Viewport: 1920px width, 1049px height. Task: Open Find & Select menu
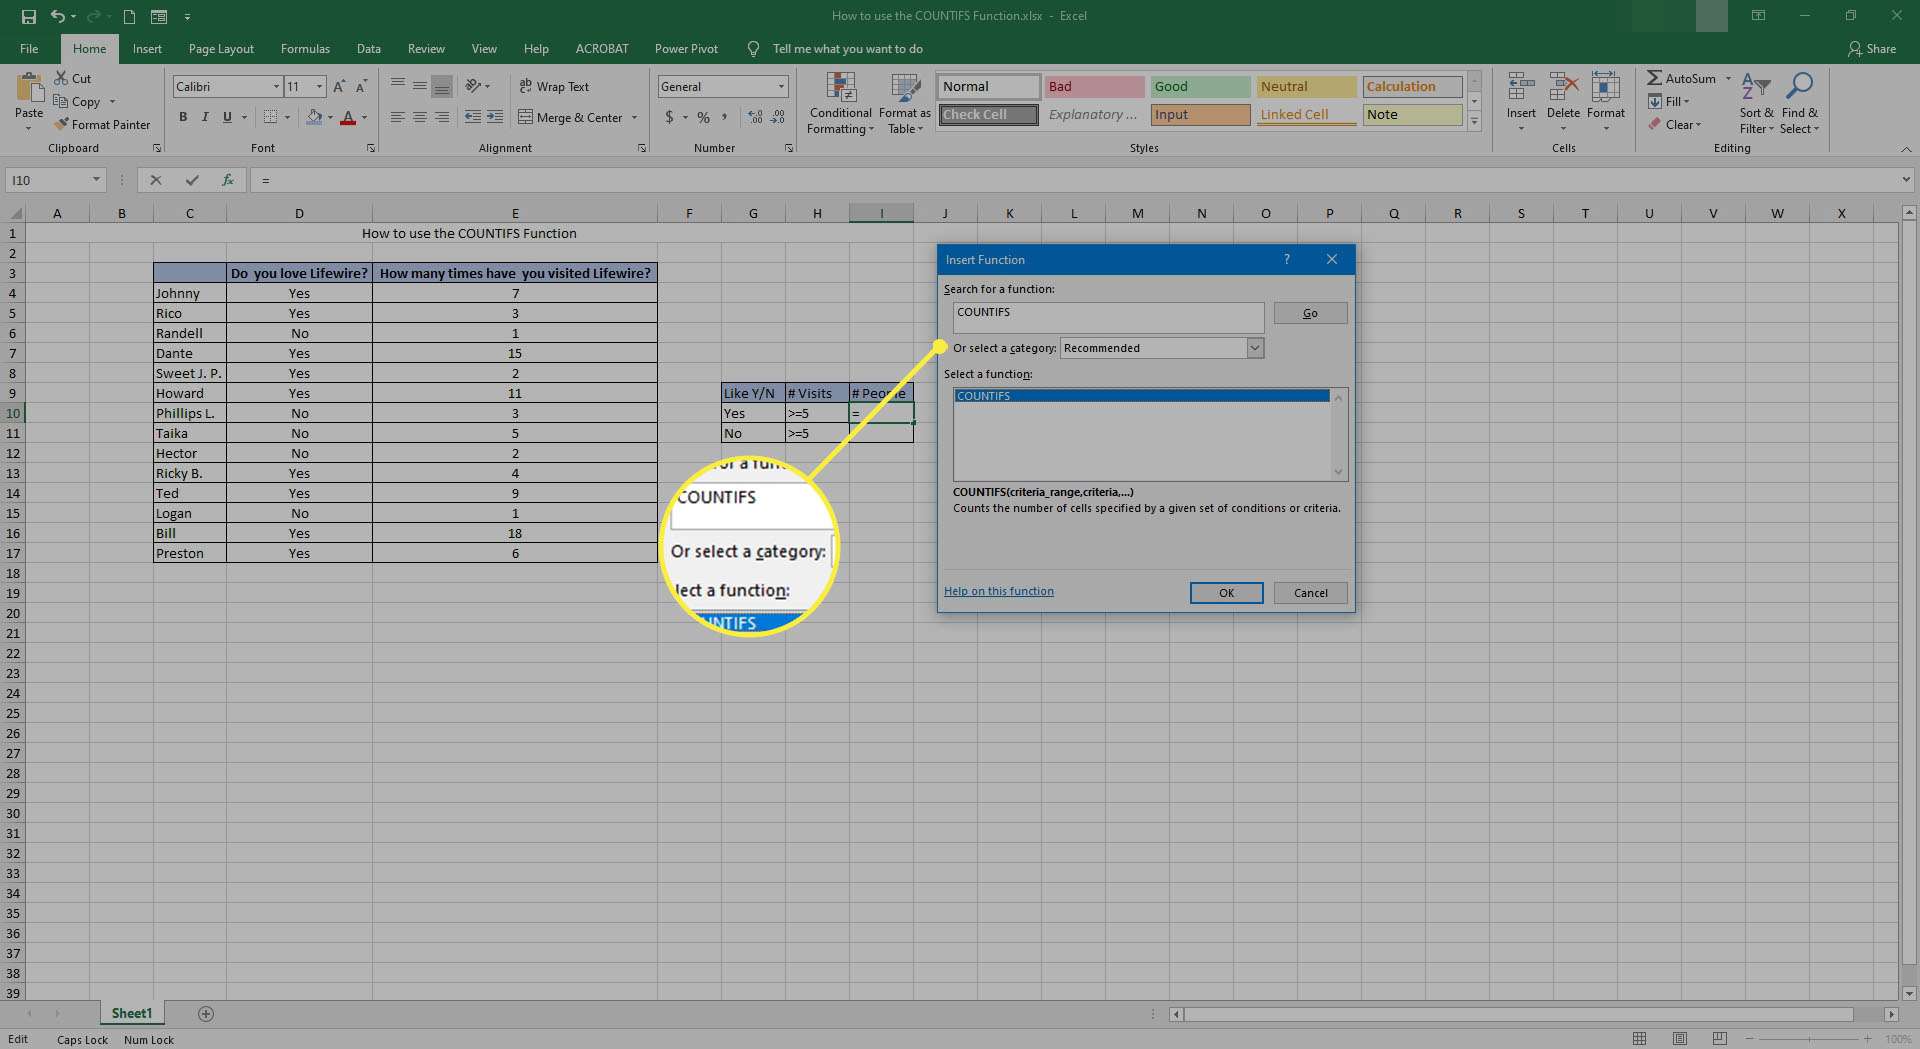1800,103
